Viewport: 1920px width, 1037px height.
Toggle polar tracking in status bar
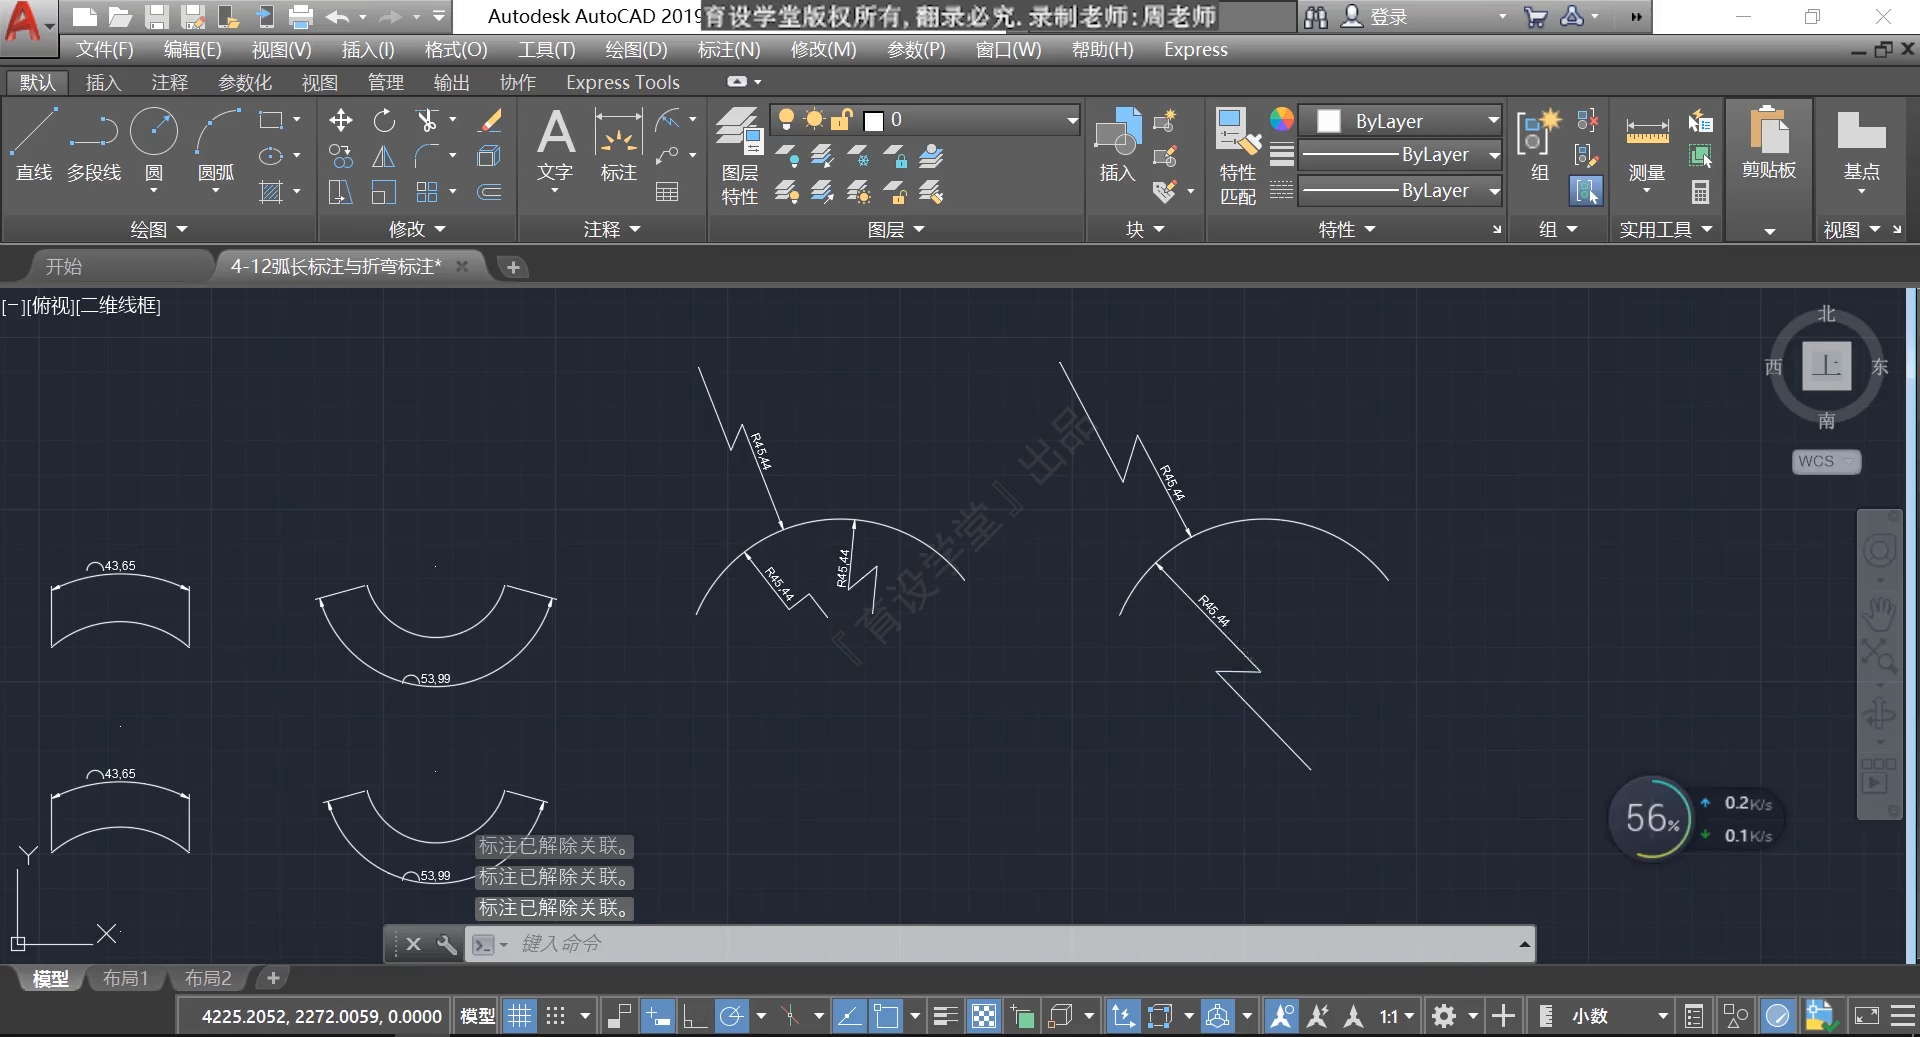732,1017
